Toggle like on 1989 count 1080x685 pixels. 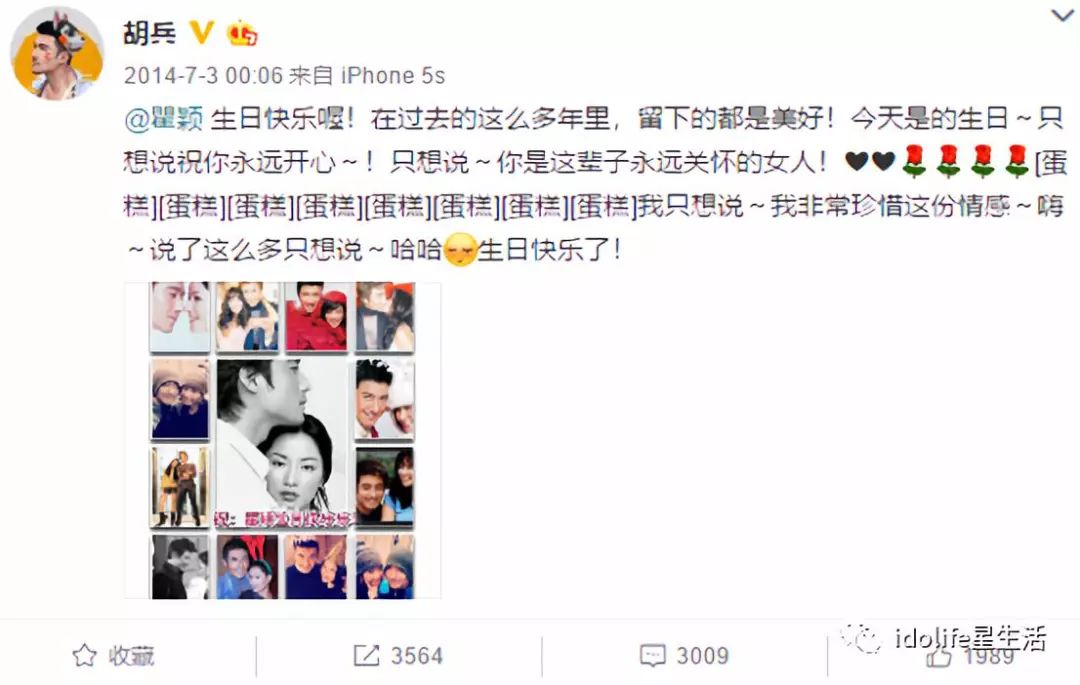[989, 657]
